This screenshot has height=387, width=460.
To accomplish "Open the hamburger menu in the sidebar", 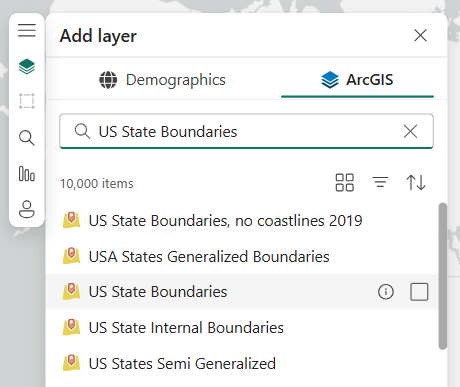I will tap(27, 30).
